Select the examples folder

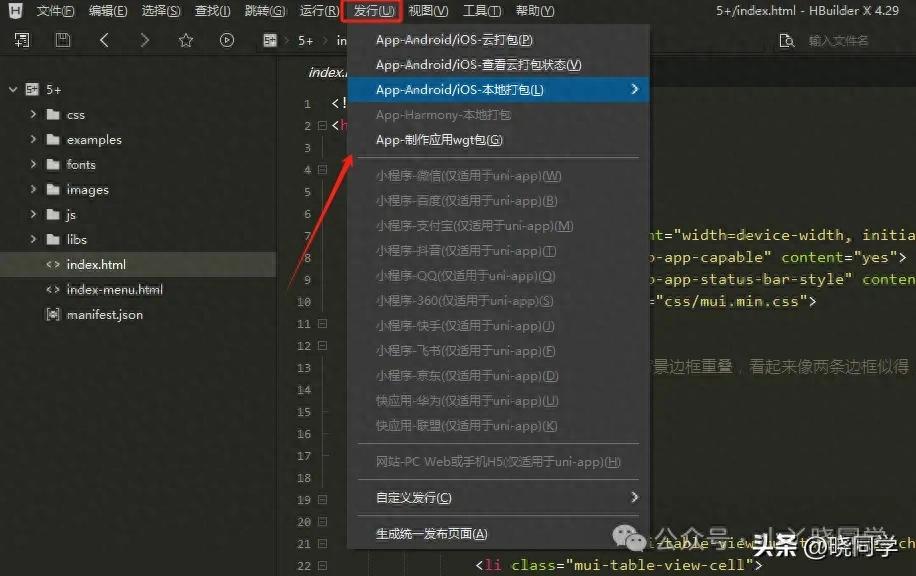pos(94,140)
